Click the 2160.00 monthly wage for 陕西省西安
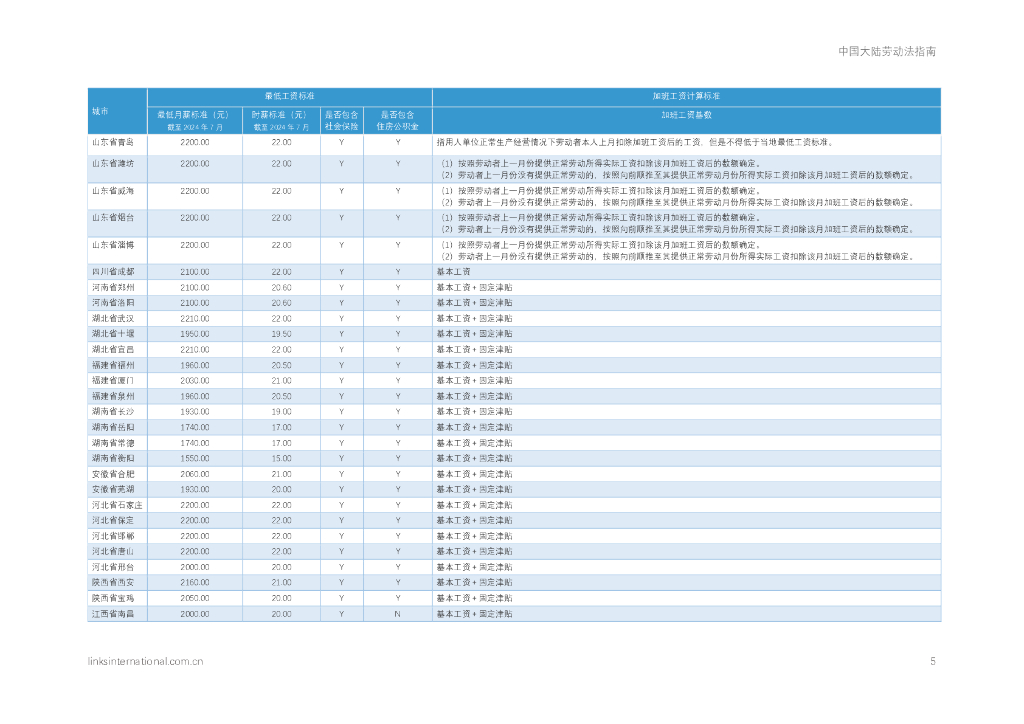The image size is (1024, 724). coord(195,583)
